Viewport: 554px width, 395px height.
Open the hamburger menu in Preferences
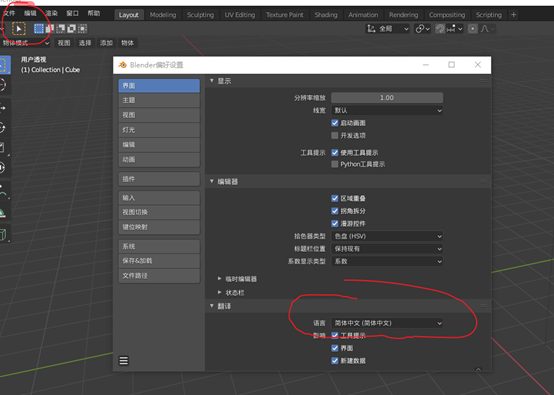click(x=124, y=361)
